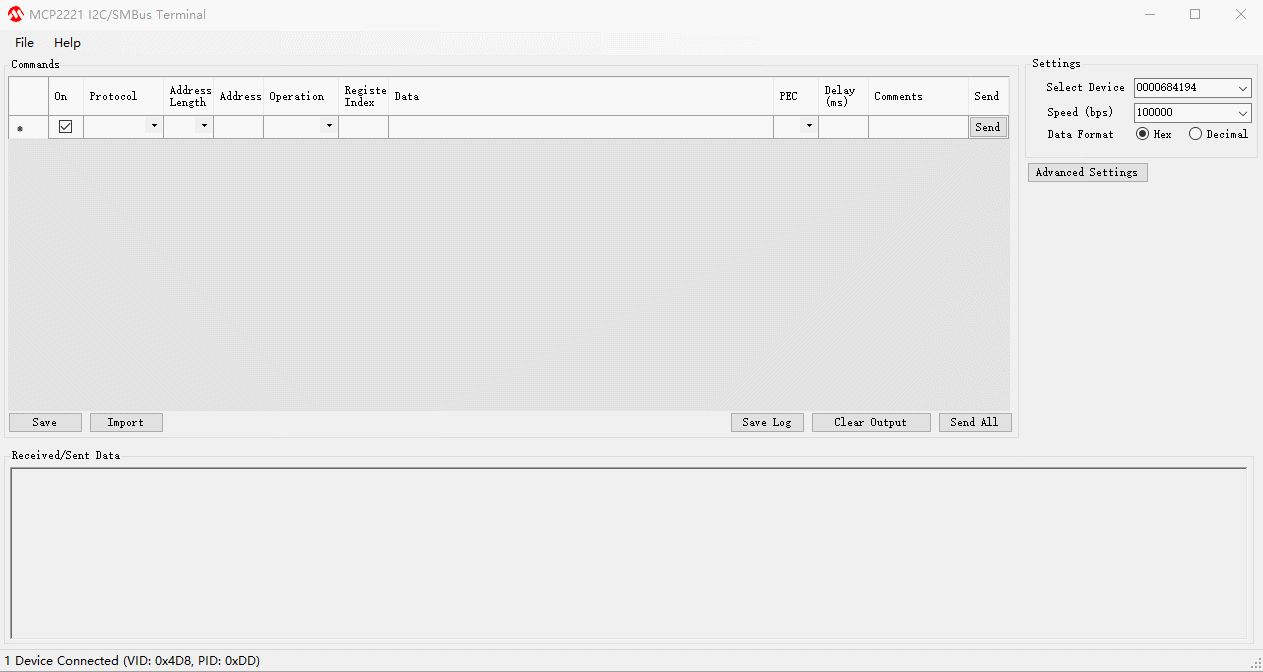The image size is (1263, 672).
Task: Click the Send All button
Action: coord(975,422)
